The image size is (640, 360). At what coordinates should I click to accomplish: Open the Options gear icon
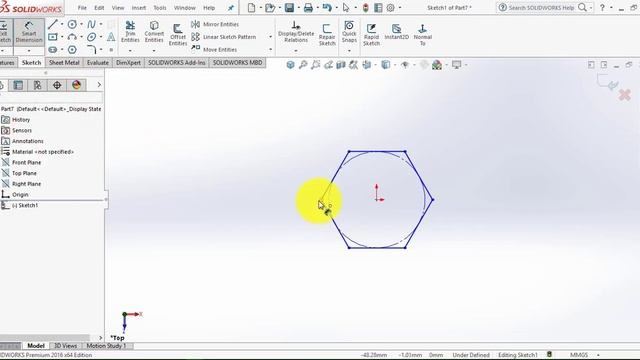[x=391, y=7]
